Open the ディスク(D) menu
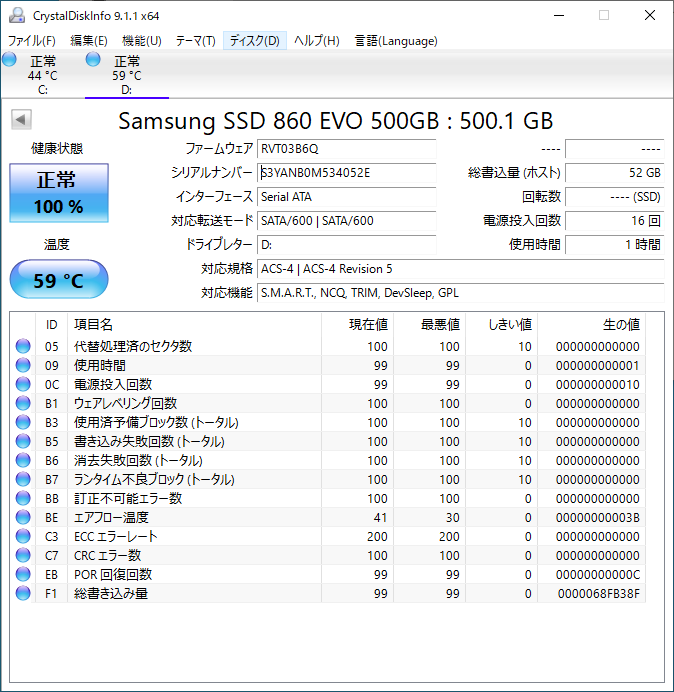 pyautogui.click(x=255, y=41)
